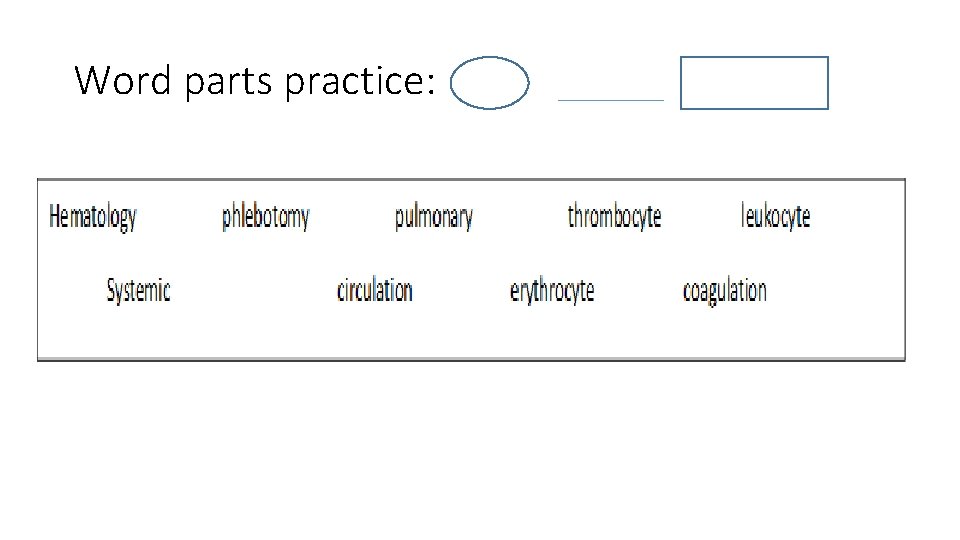Viewport: 960px width, 540px height.
Task: Select the word circulation
Action: (375, 290)
